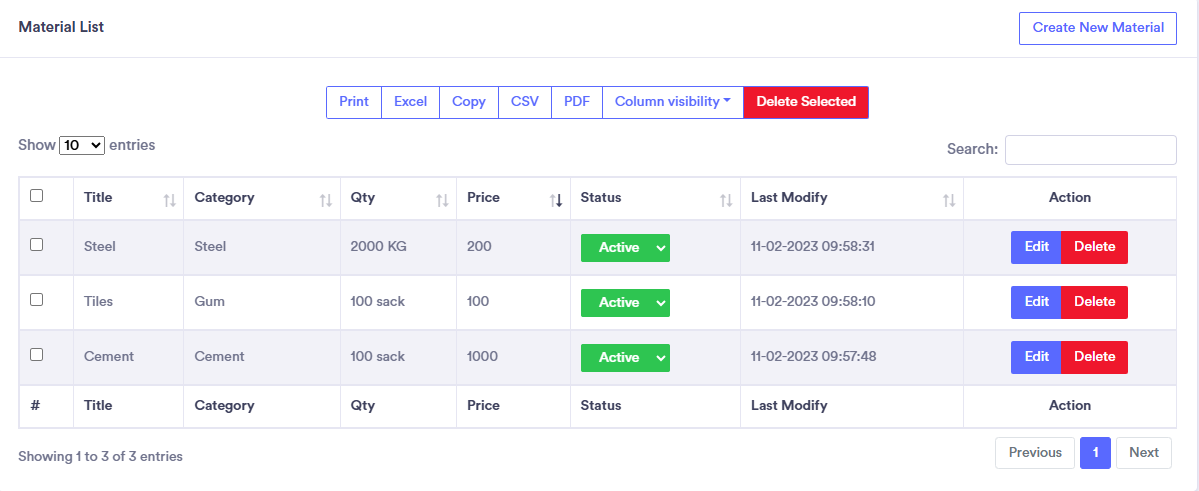Viewport: 1199px width, 491px height.
Task: Click the red Delete Selected button
Action: pos(806,102)
